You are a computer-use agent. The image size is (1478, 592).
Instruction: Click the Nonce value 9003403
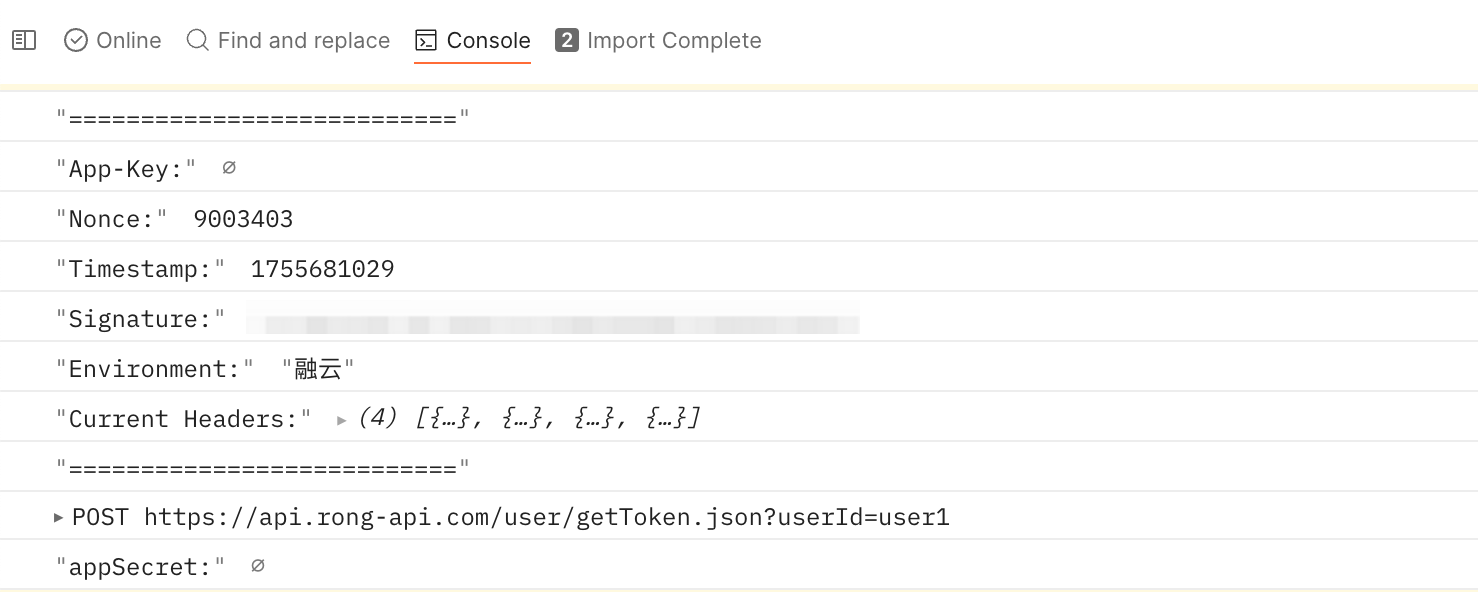(243, 219)
